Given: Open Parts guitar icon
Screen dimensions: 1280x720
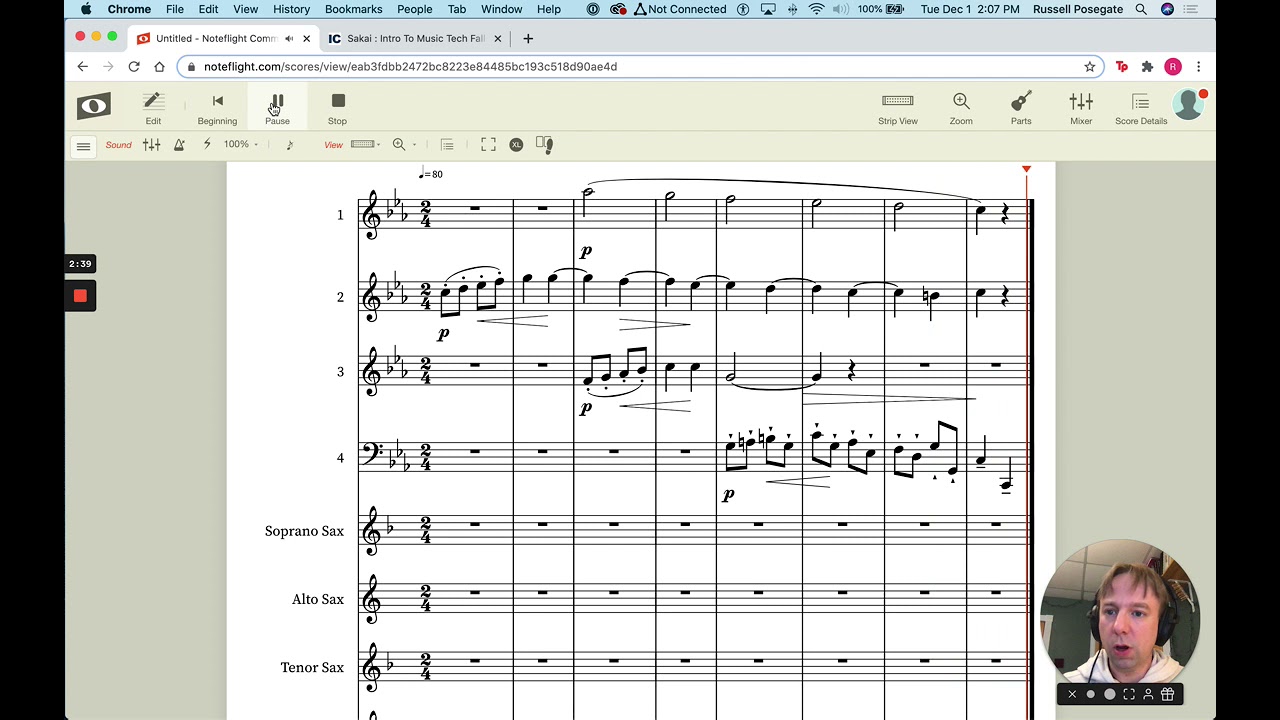Looking at the screenshot, I should pyautogui.click(x=1021, y=108).
